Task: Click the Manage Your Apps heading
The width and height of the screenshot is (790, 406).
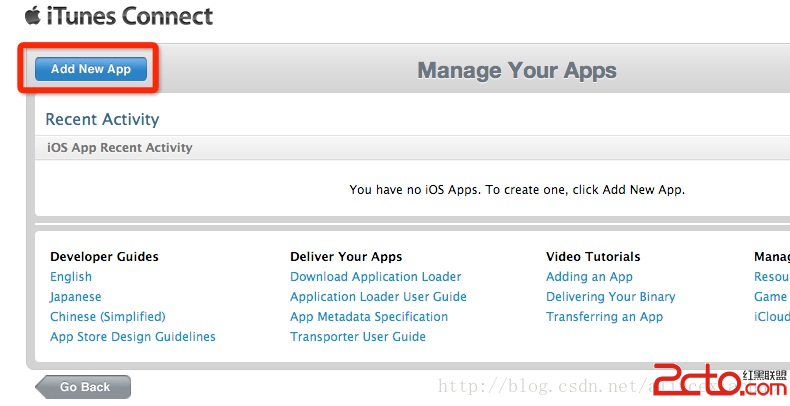Action: pyautogui.click(x=517, y=71)
